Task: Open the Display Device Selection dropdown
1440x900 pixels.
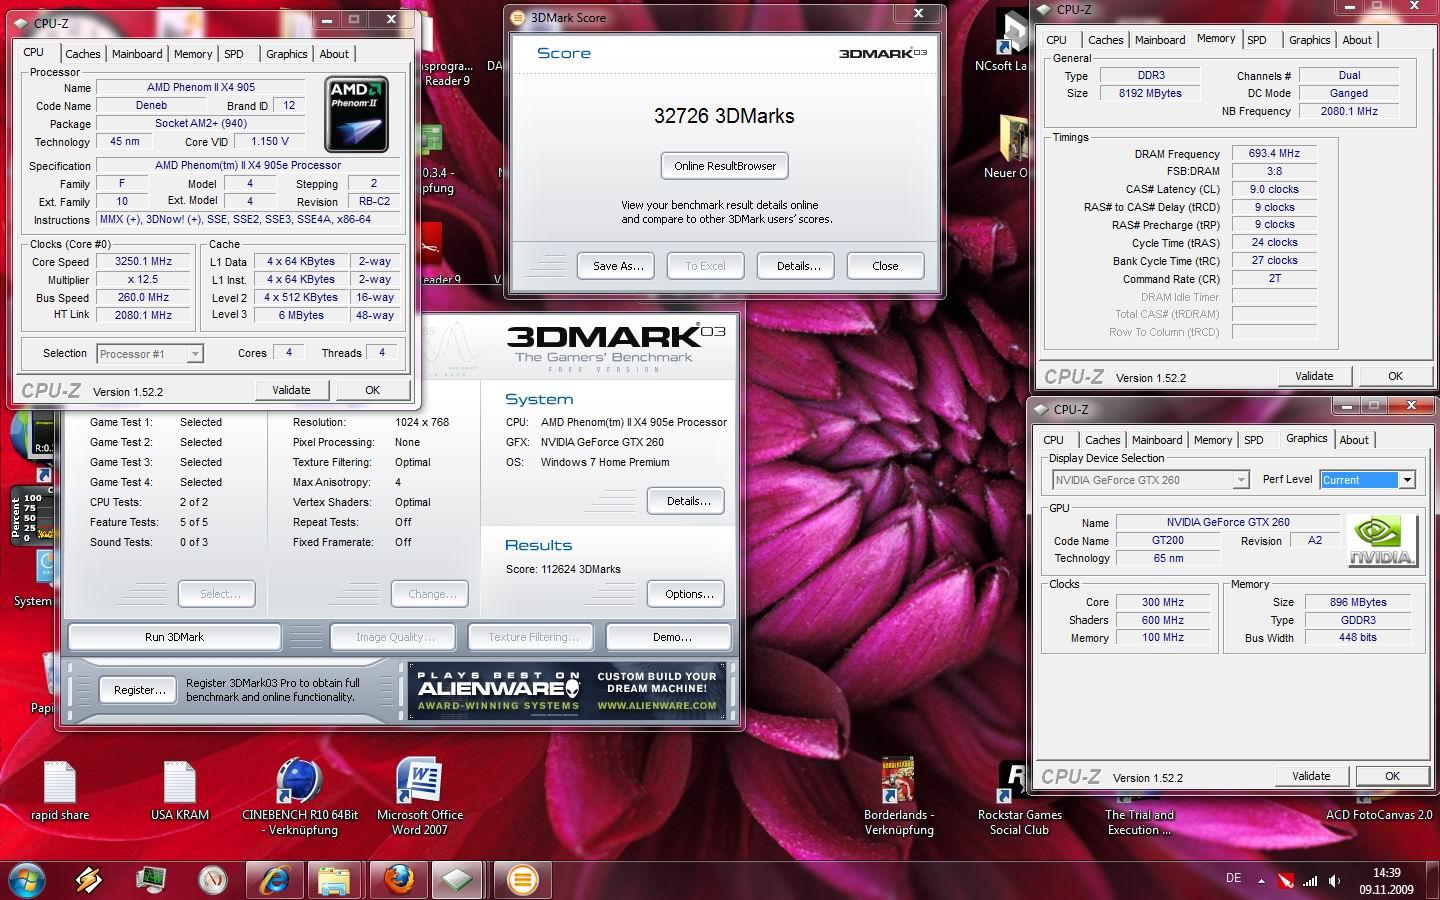Action: point(1150,480)
